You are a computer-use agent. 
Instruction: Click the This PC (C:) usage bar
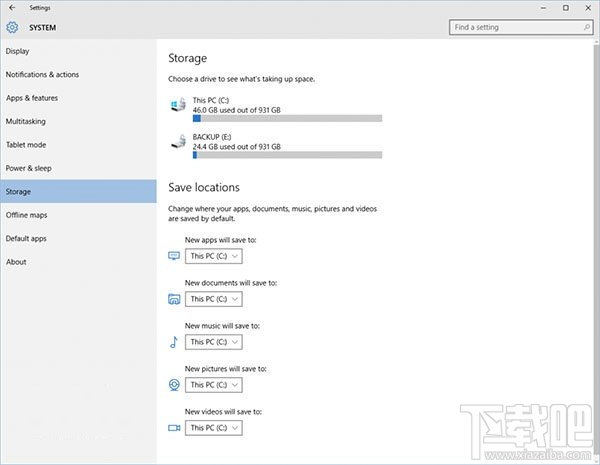[287, 118]
